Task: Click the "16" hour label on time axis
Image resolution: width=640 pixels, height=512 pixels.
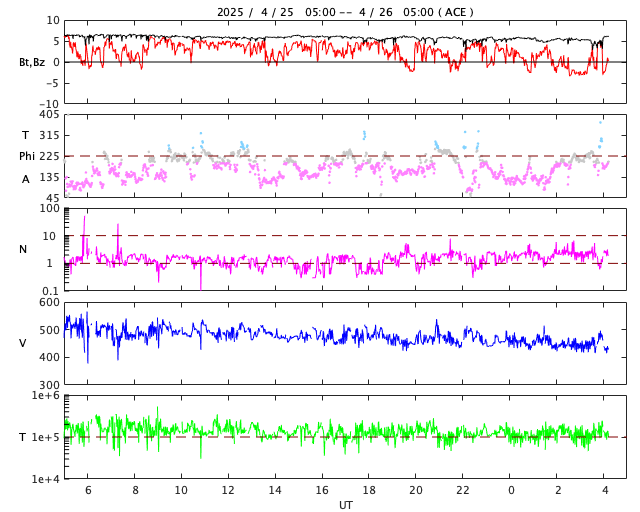Action: coord(322,490)
